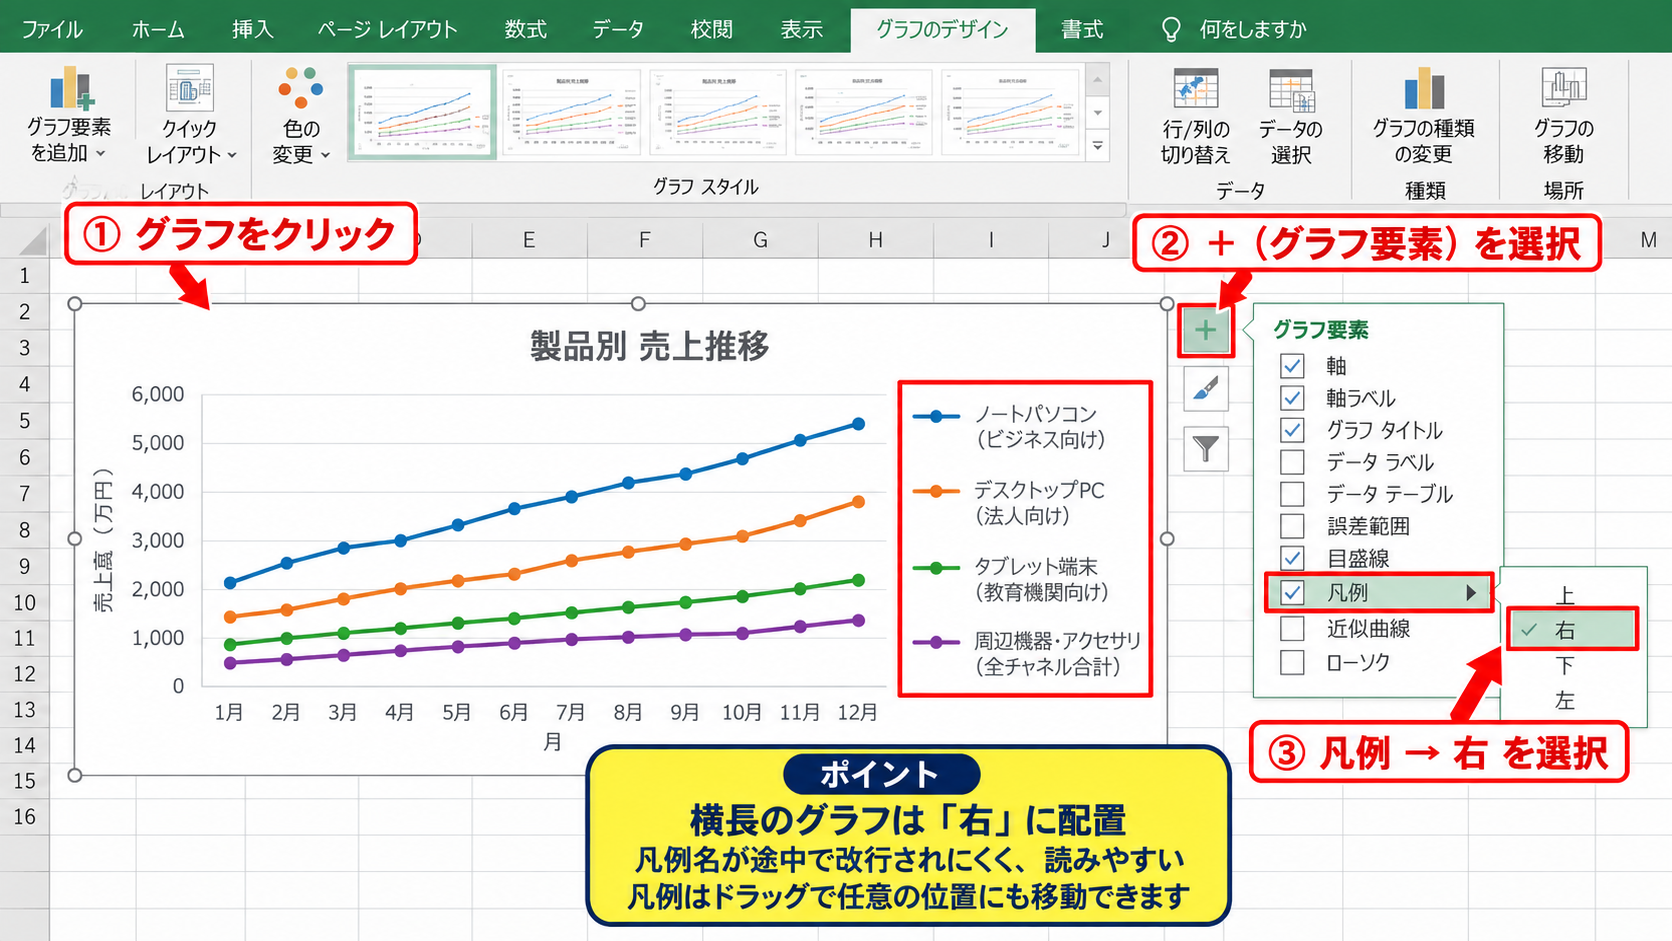This screenshot has height=941, width=1672.
Task: Click the グラフの移動 icon
Action: pyautogui.click(x=1564, y=88)
